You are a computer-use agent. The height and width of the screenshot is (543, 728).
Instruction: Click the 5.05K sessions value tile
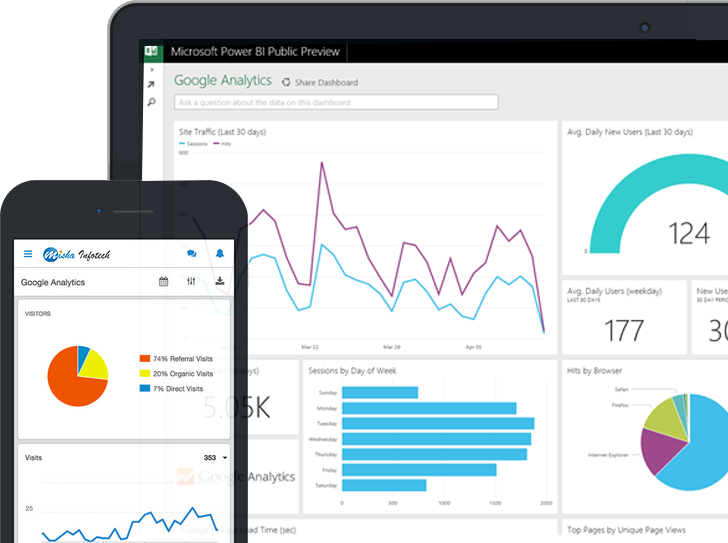coord(237,408)
